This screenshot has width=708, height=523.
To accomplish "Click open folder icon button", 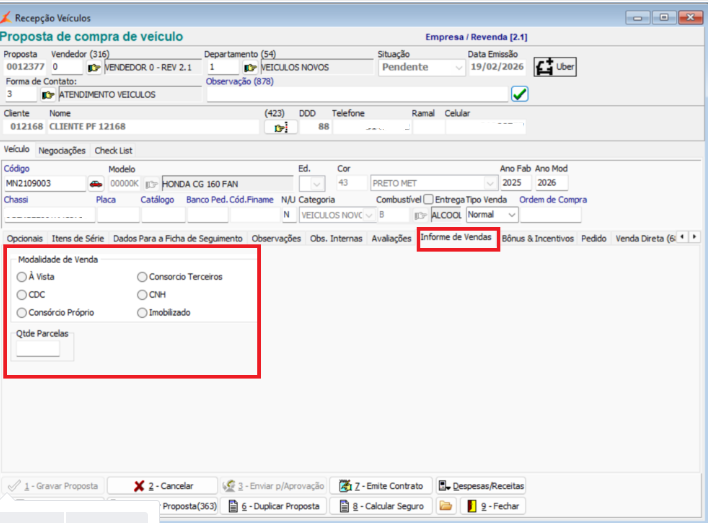I will (x=446, y=506).
